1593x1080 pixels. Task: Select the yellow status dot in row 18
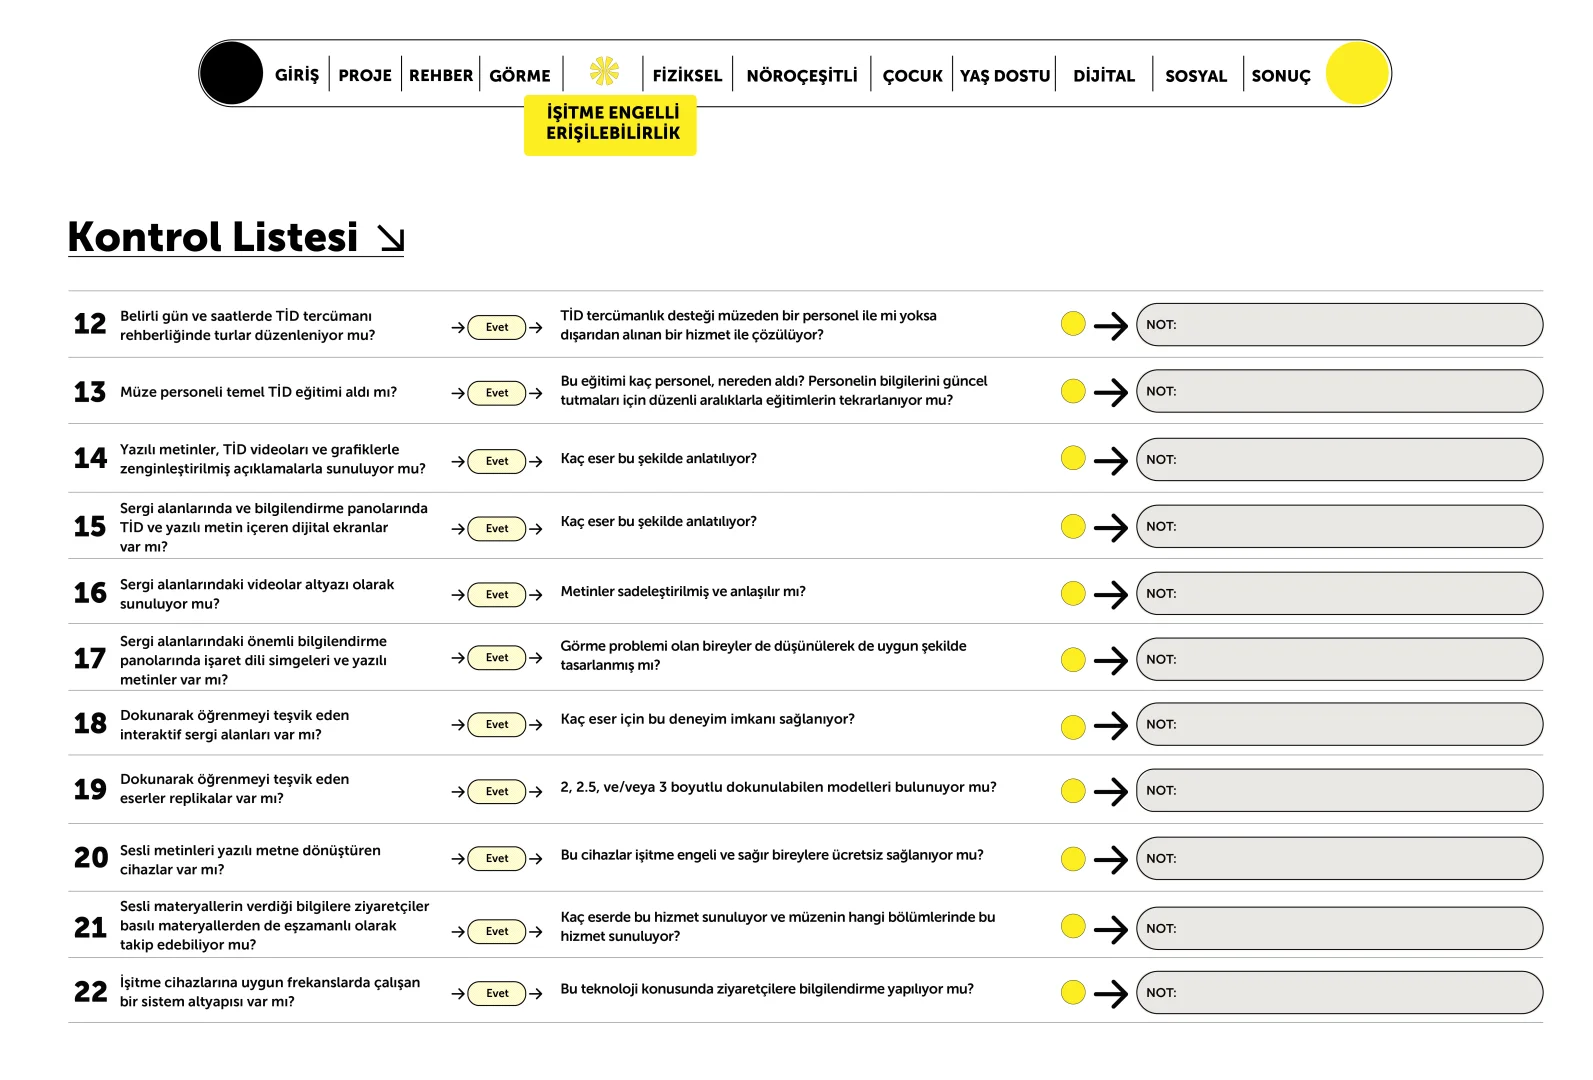tap(1073, 726)
